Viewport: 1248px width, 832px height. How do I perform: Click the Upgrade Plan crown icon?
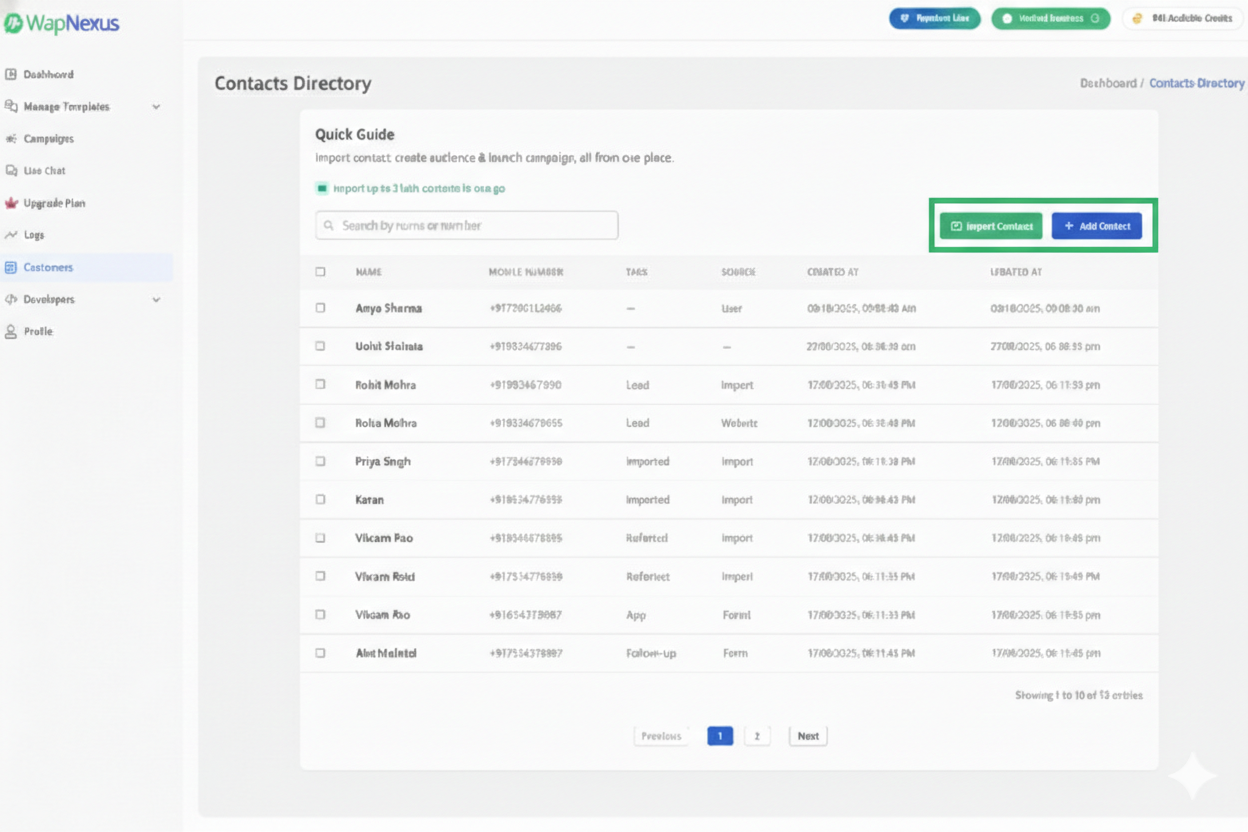[11, 203]
